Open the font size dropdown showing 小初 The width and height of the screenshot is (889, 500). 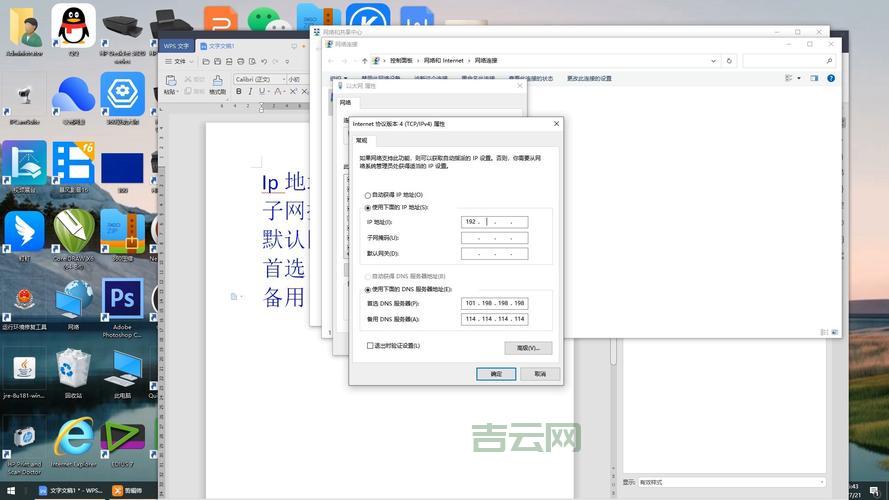coord(298,79)
